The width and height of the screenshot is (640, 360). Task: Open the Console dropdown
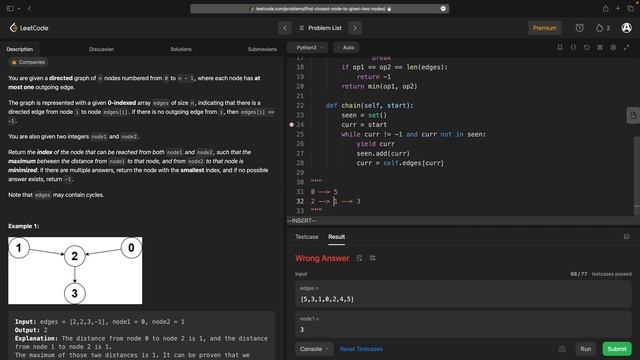313,349
